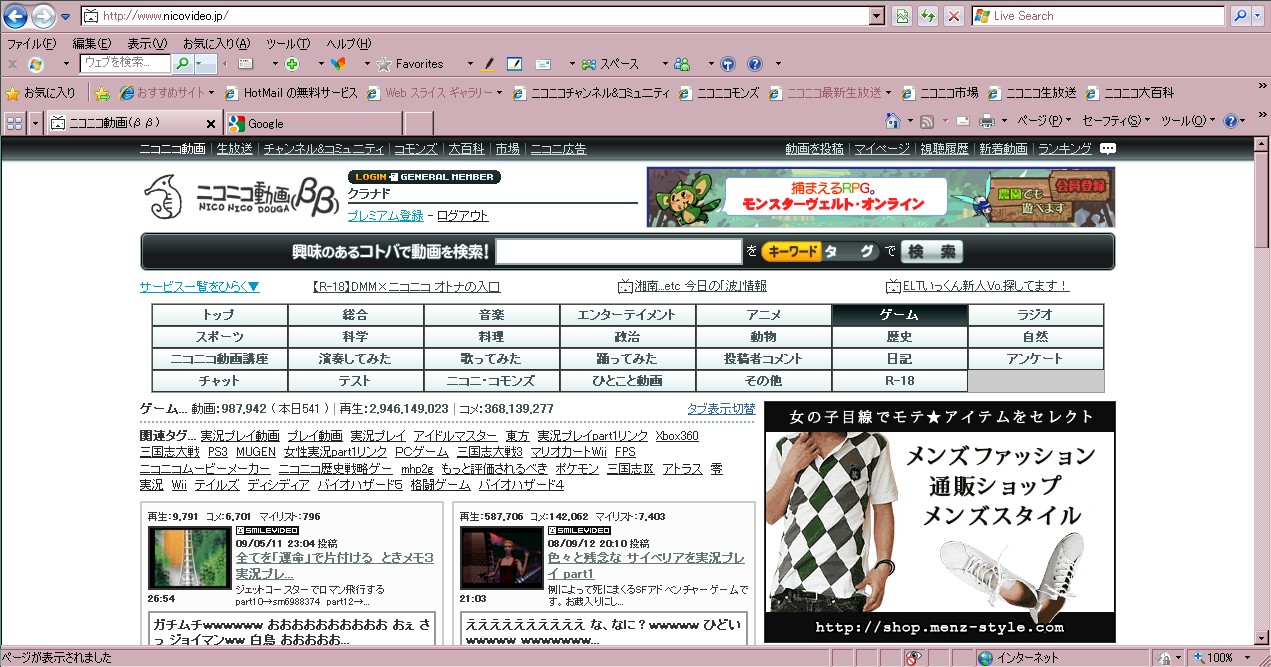Image resolution: width=1271 pixels, height=667 pixels.
Task: Click the green plus icon in toolbar
Action: pos(292,64)
